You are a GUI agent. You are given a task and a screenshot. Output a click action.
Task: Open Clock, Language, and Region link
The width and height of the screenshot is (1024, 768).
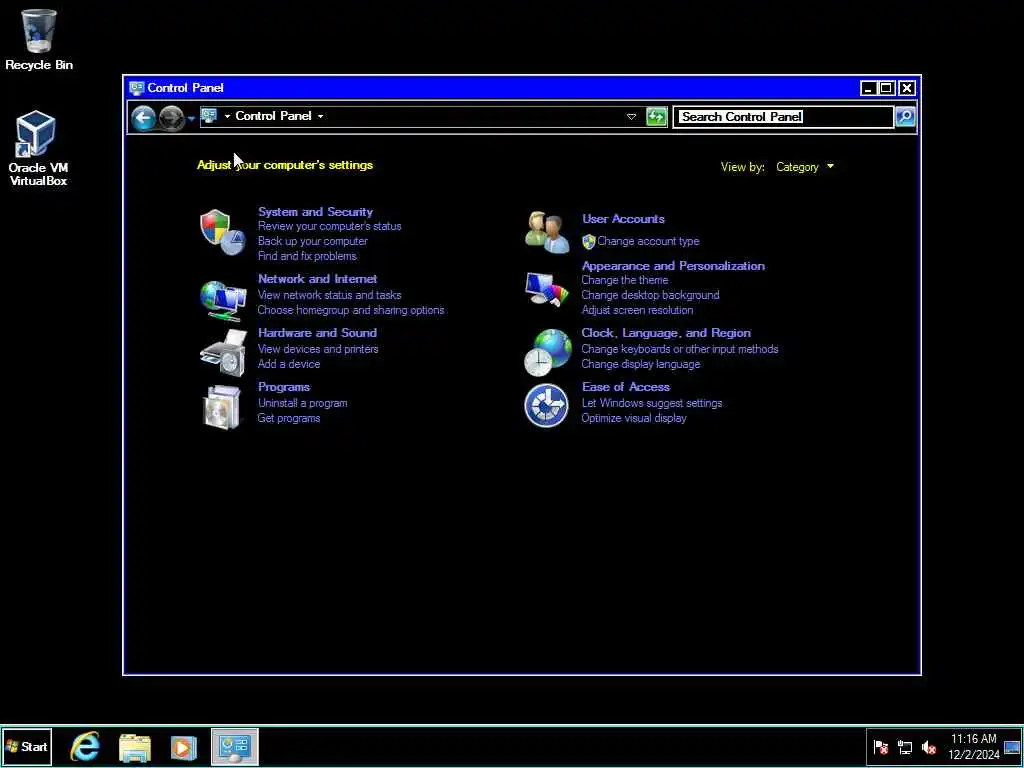[666, 333]
